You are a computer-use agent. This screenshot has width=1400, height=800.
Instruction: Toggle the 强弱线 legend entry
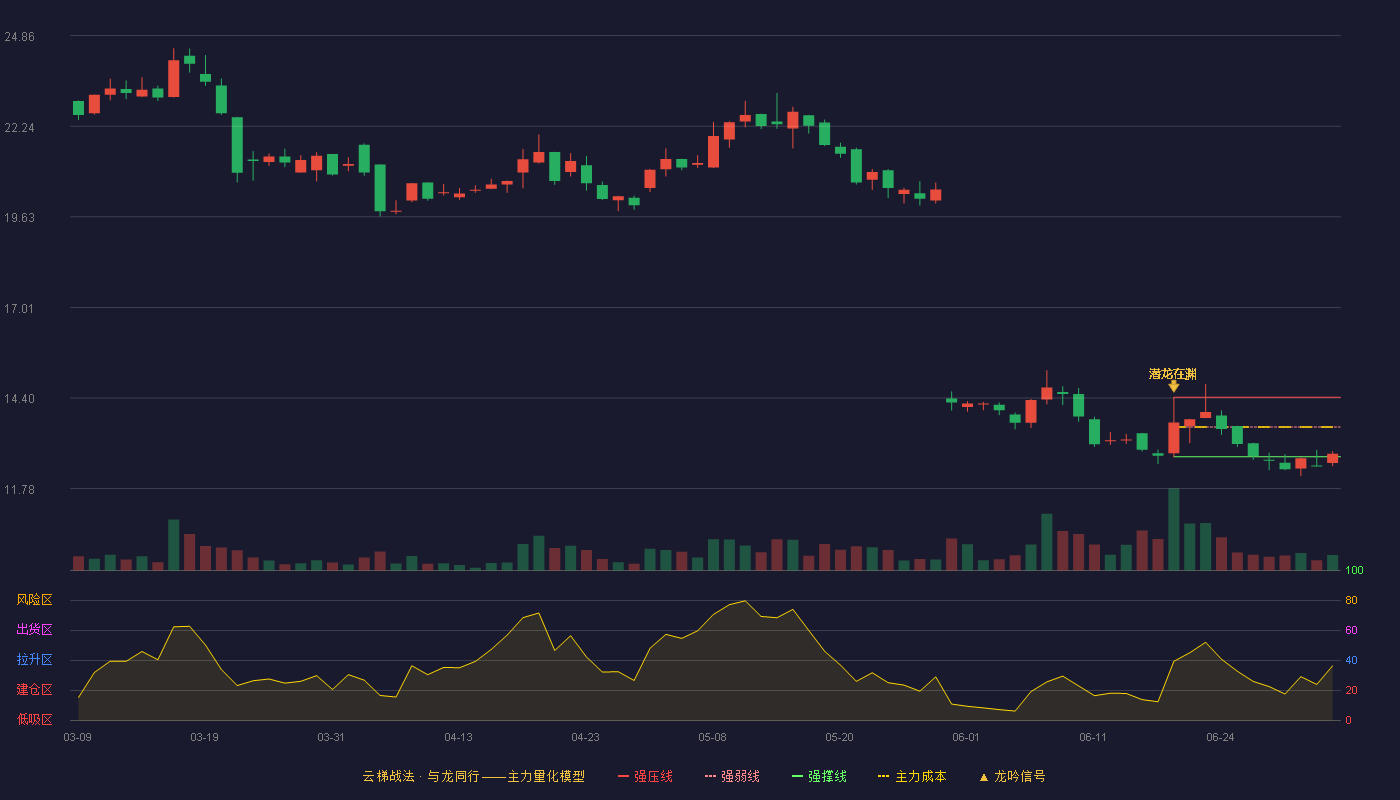tap(732, 776)
